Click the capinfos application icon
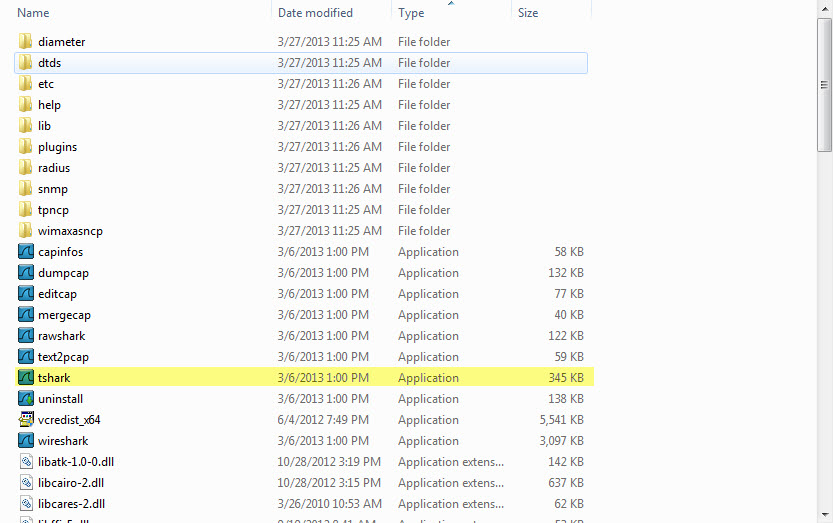This screenshot has width=833, height=523. pyautogui.click(x=26, y=252)
